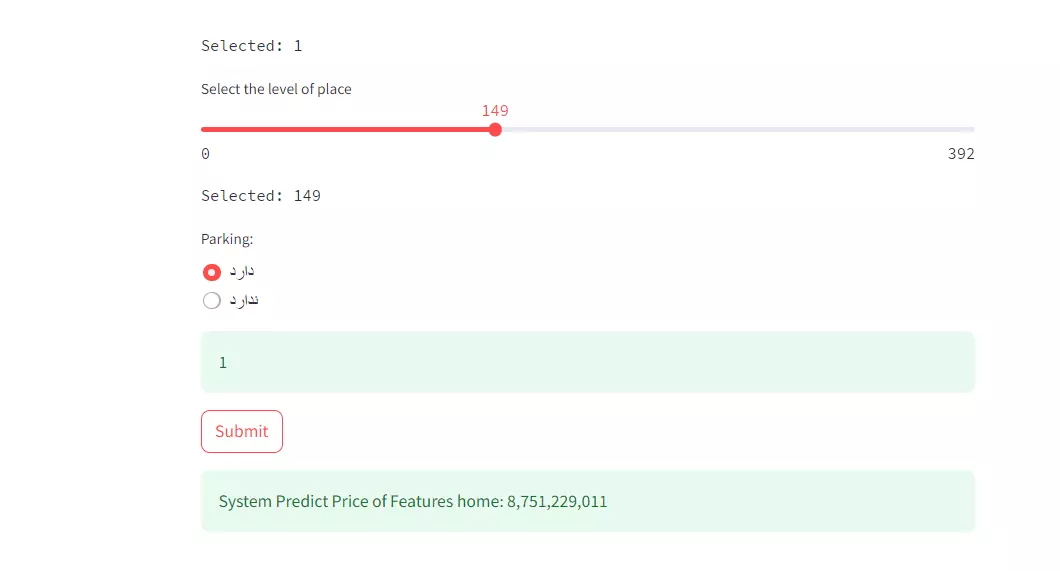The height and width of the screenshot is (571, 1060).
Task: Click the slider minimum value 0
Action: coord(205,154)
